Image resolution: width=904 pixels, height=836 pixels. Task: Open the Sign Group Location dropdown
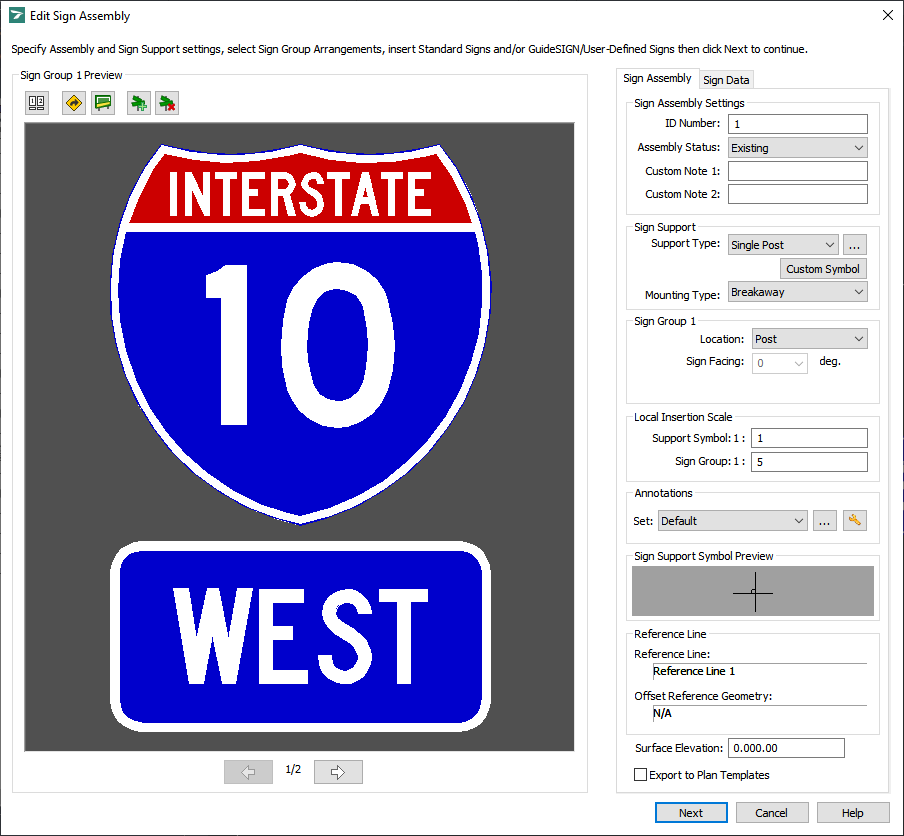[x=809, y=339]
